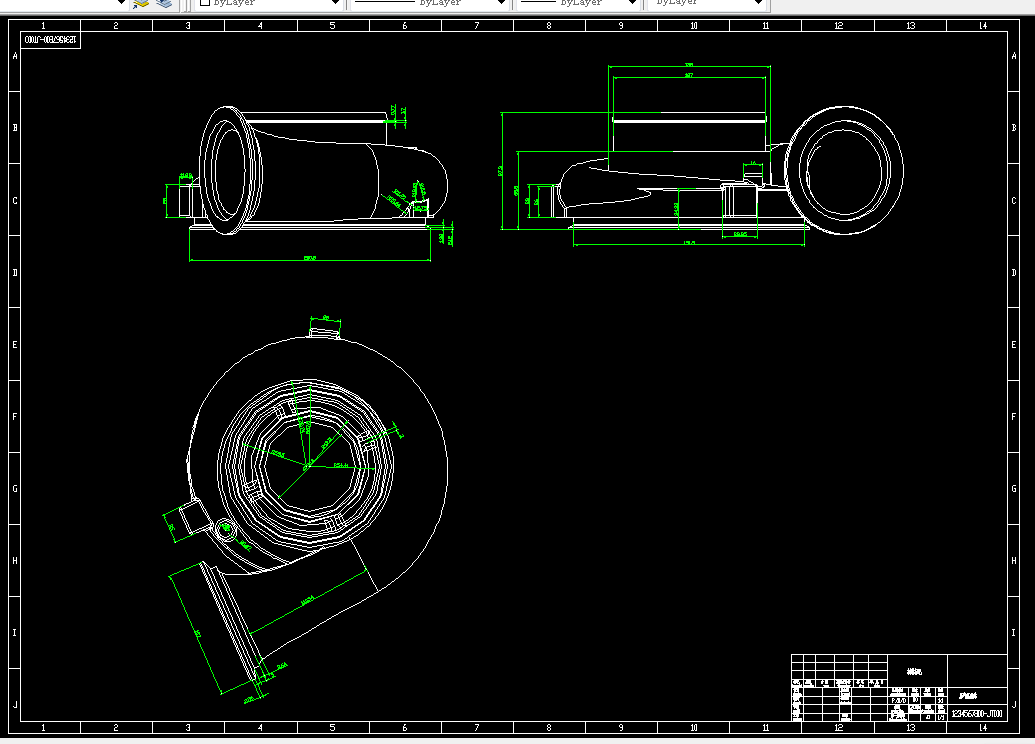Open the lineweight ByLayer dropdown

578,3
